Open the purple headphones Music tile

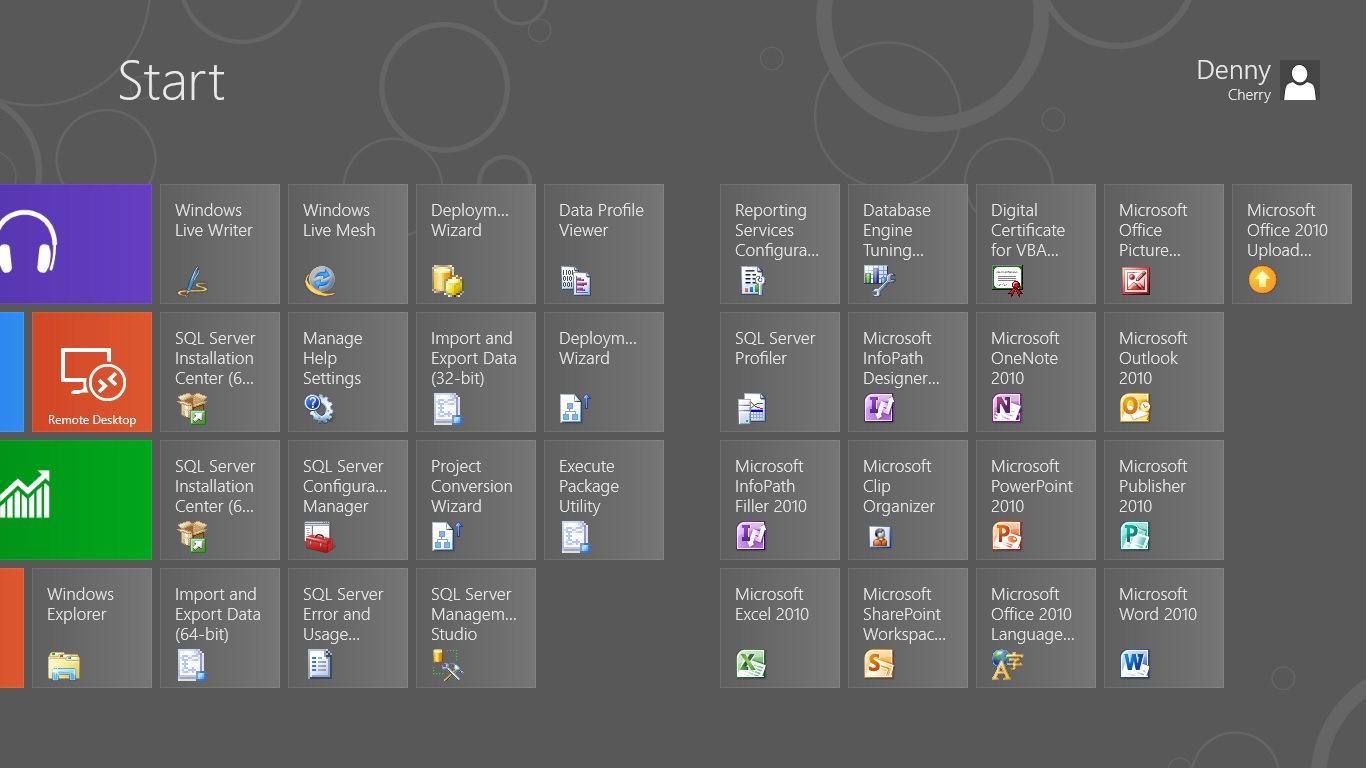(x=76, y=244)
